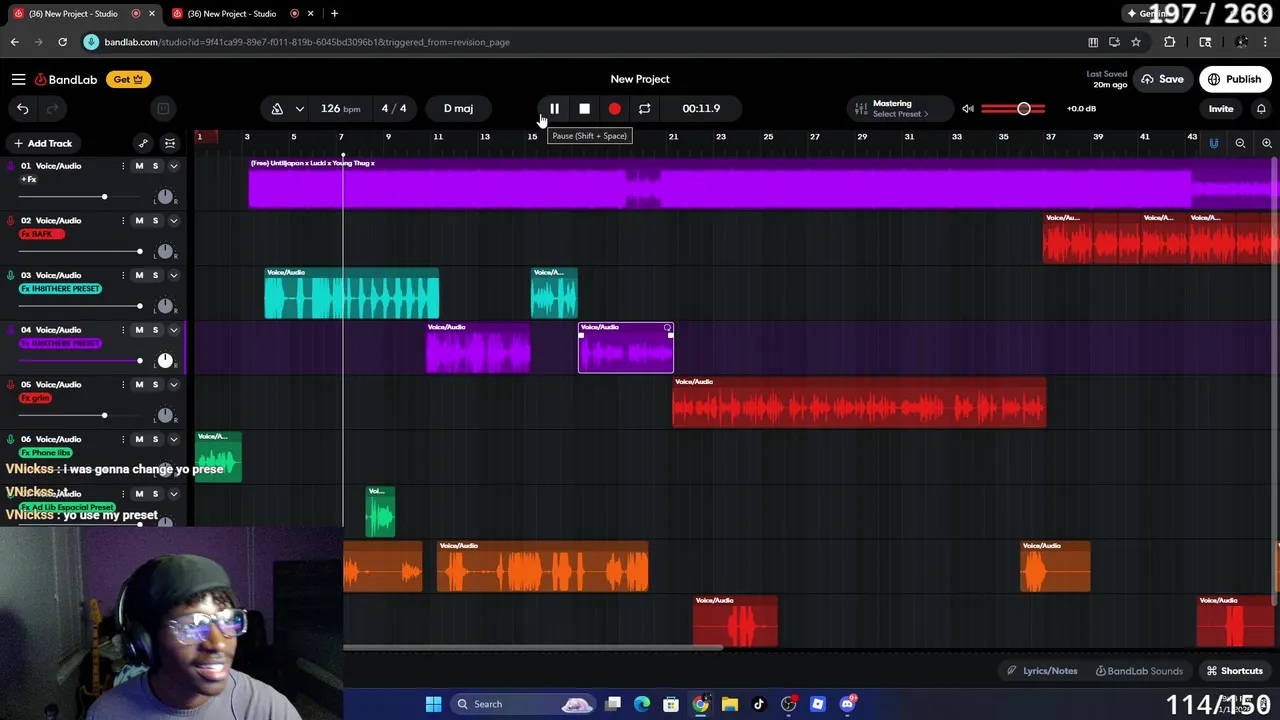
Task: Open three-dot menu on track 01
Action: pos(123,166)
